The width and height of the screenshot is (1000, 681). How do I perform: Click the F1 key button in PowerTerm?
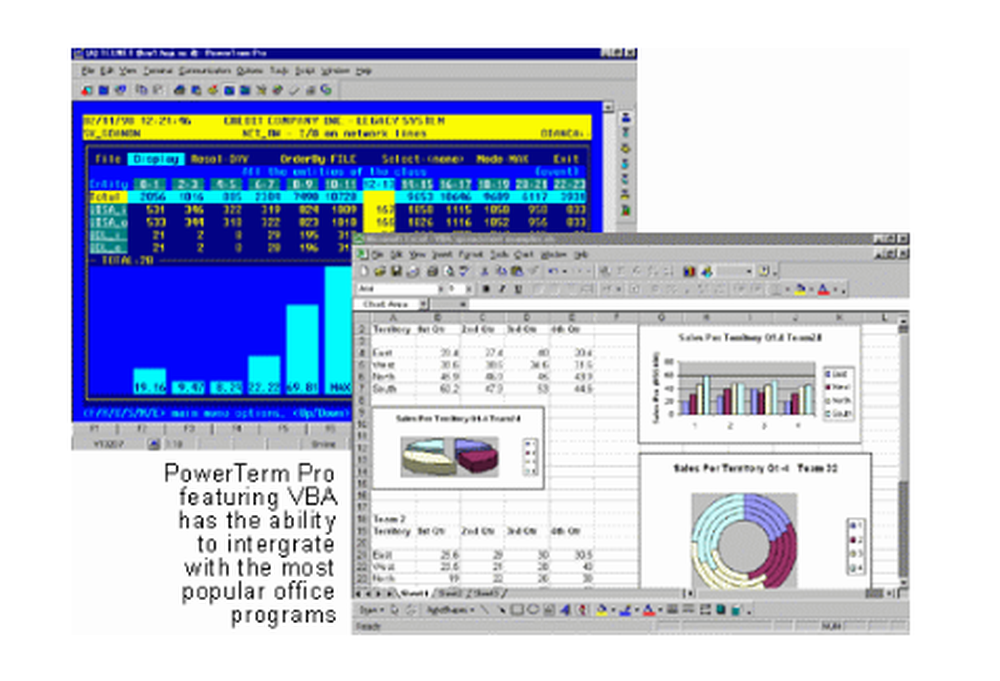point(94,429)
